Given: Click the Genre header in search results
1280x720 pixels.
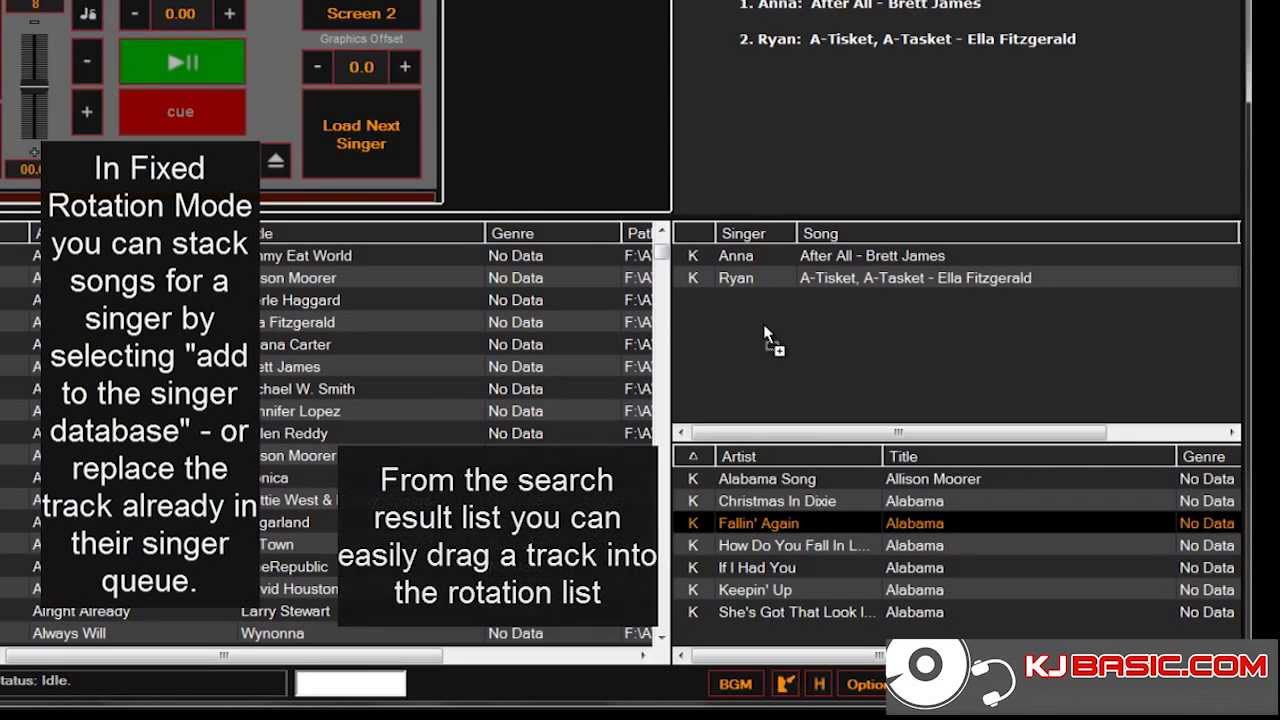Looking at the screenshot, I should pos(1208,456).
